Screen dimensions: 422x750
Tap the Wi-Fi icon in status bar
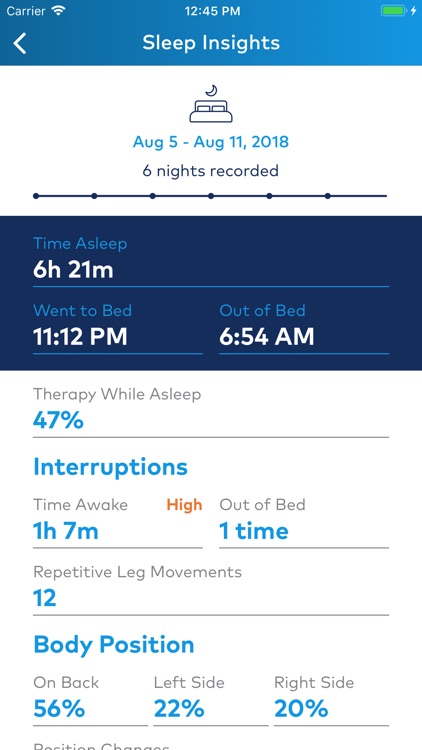59,11
